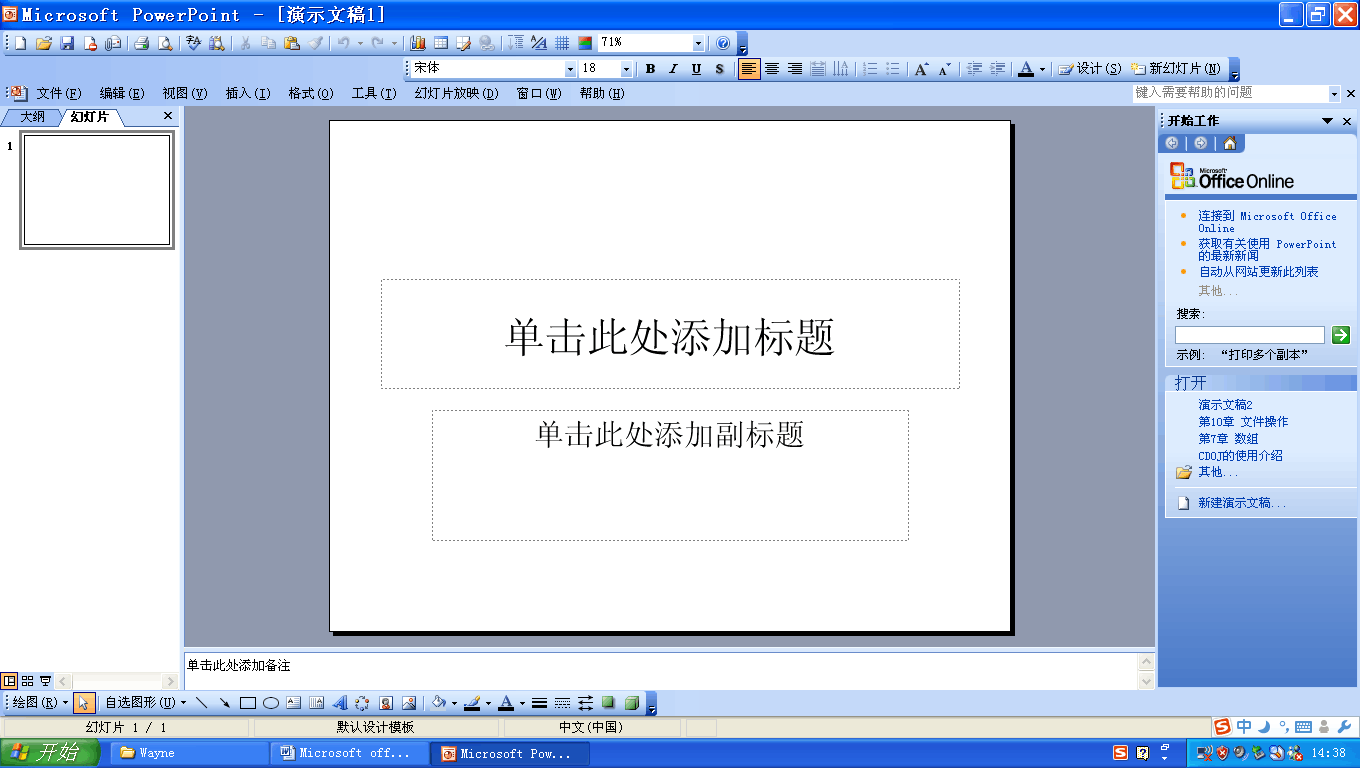Insert a chart with the chart icon
The width and height of the screenshot is (1360, 768).
pos(418,43)
